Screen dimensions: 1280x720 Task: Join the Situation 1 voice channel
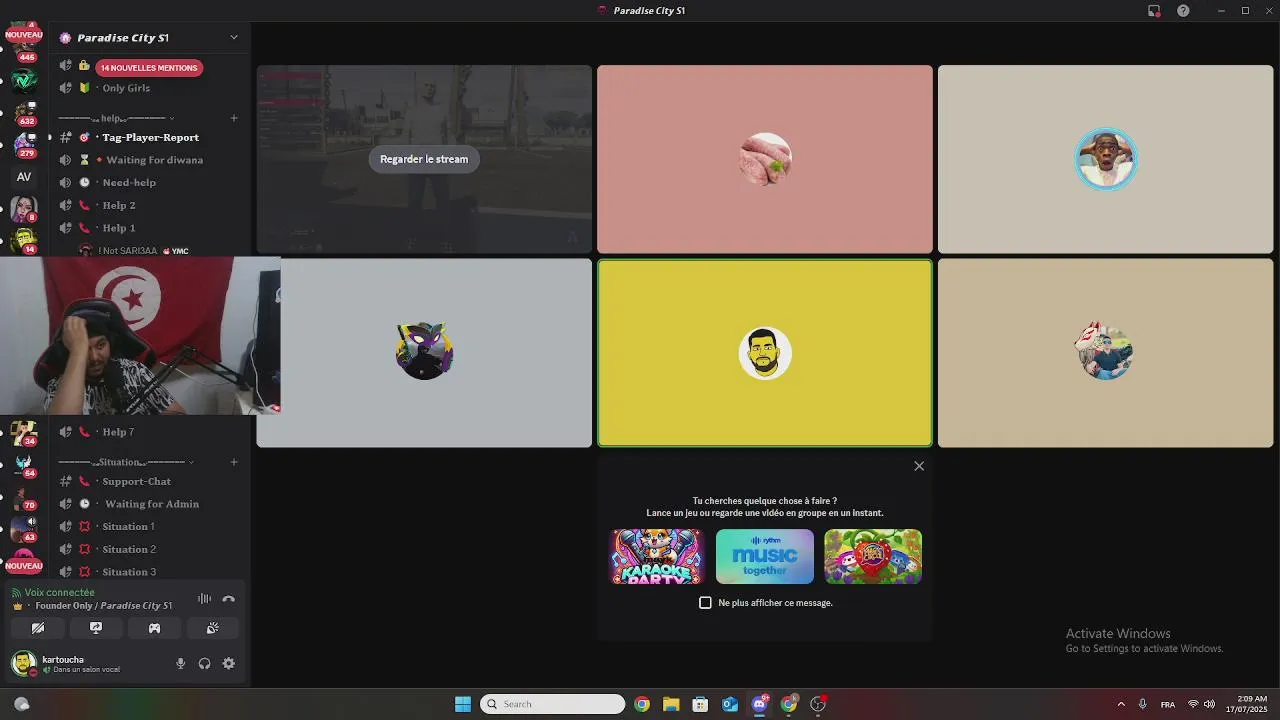(149, 526)
